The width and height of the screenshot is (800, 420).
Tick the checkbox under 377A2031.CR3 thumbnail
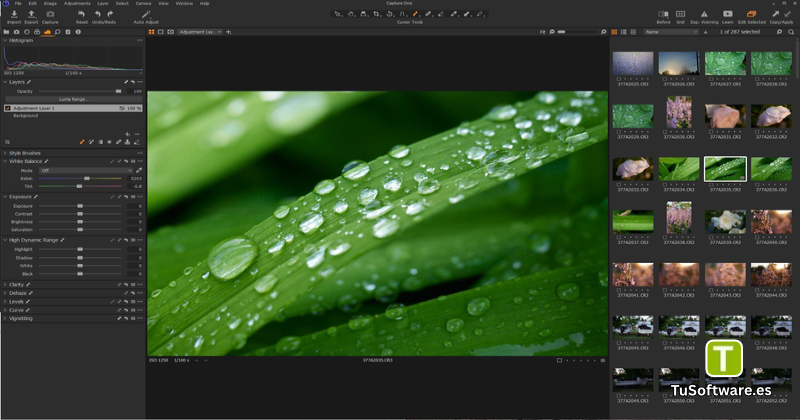tap(711, 132)
